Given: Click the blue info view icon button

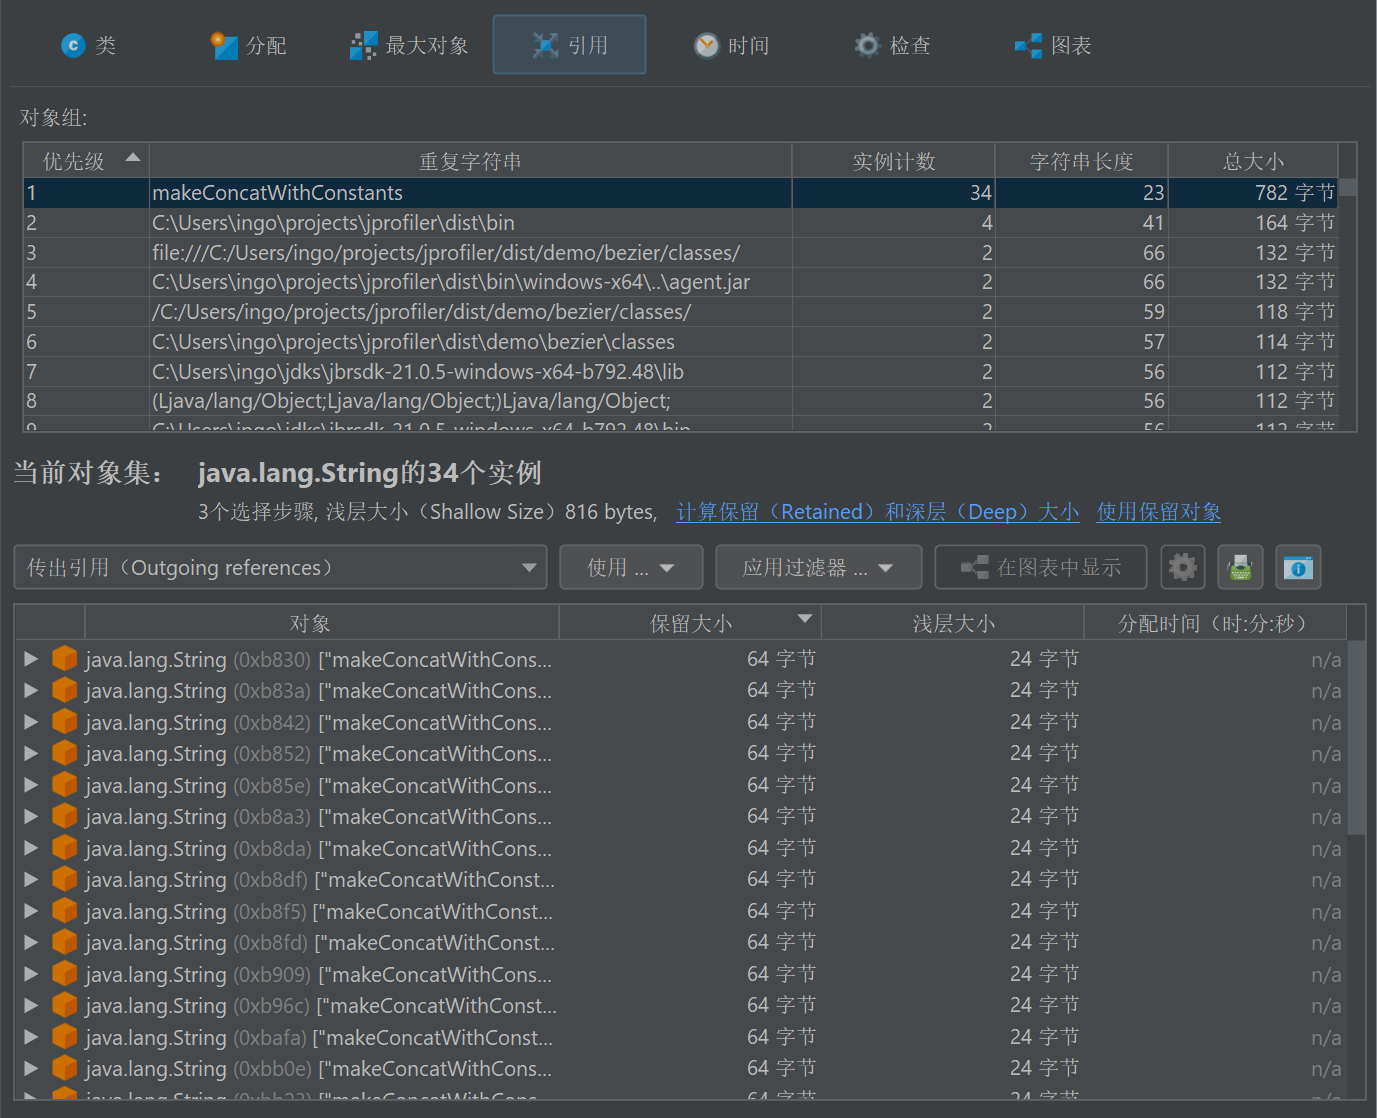Looking at the screenshot, I should coord(1298,568).
